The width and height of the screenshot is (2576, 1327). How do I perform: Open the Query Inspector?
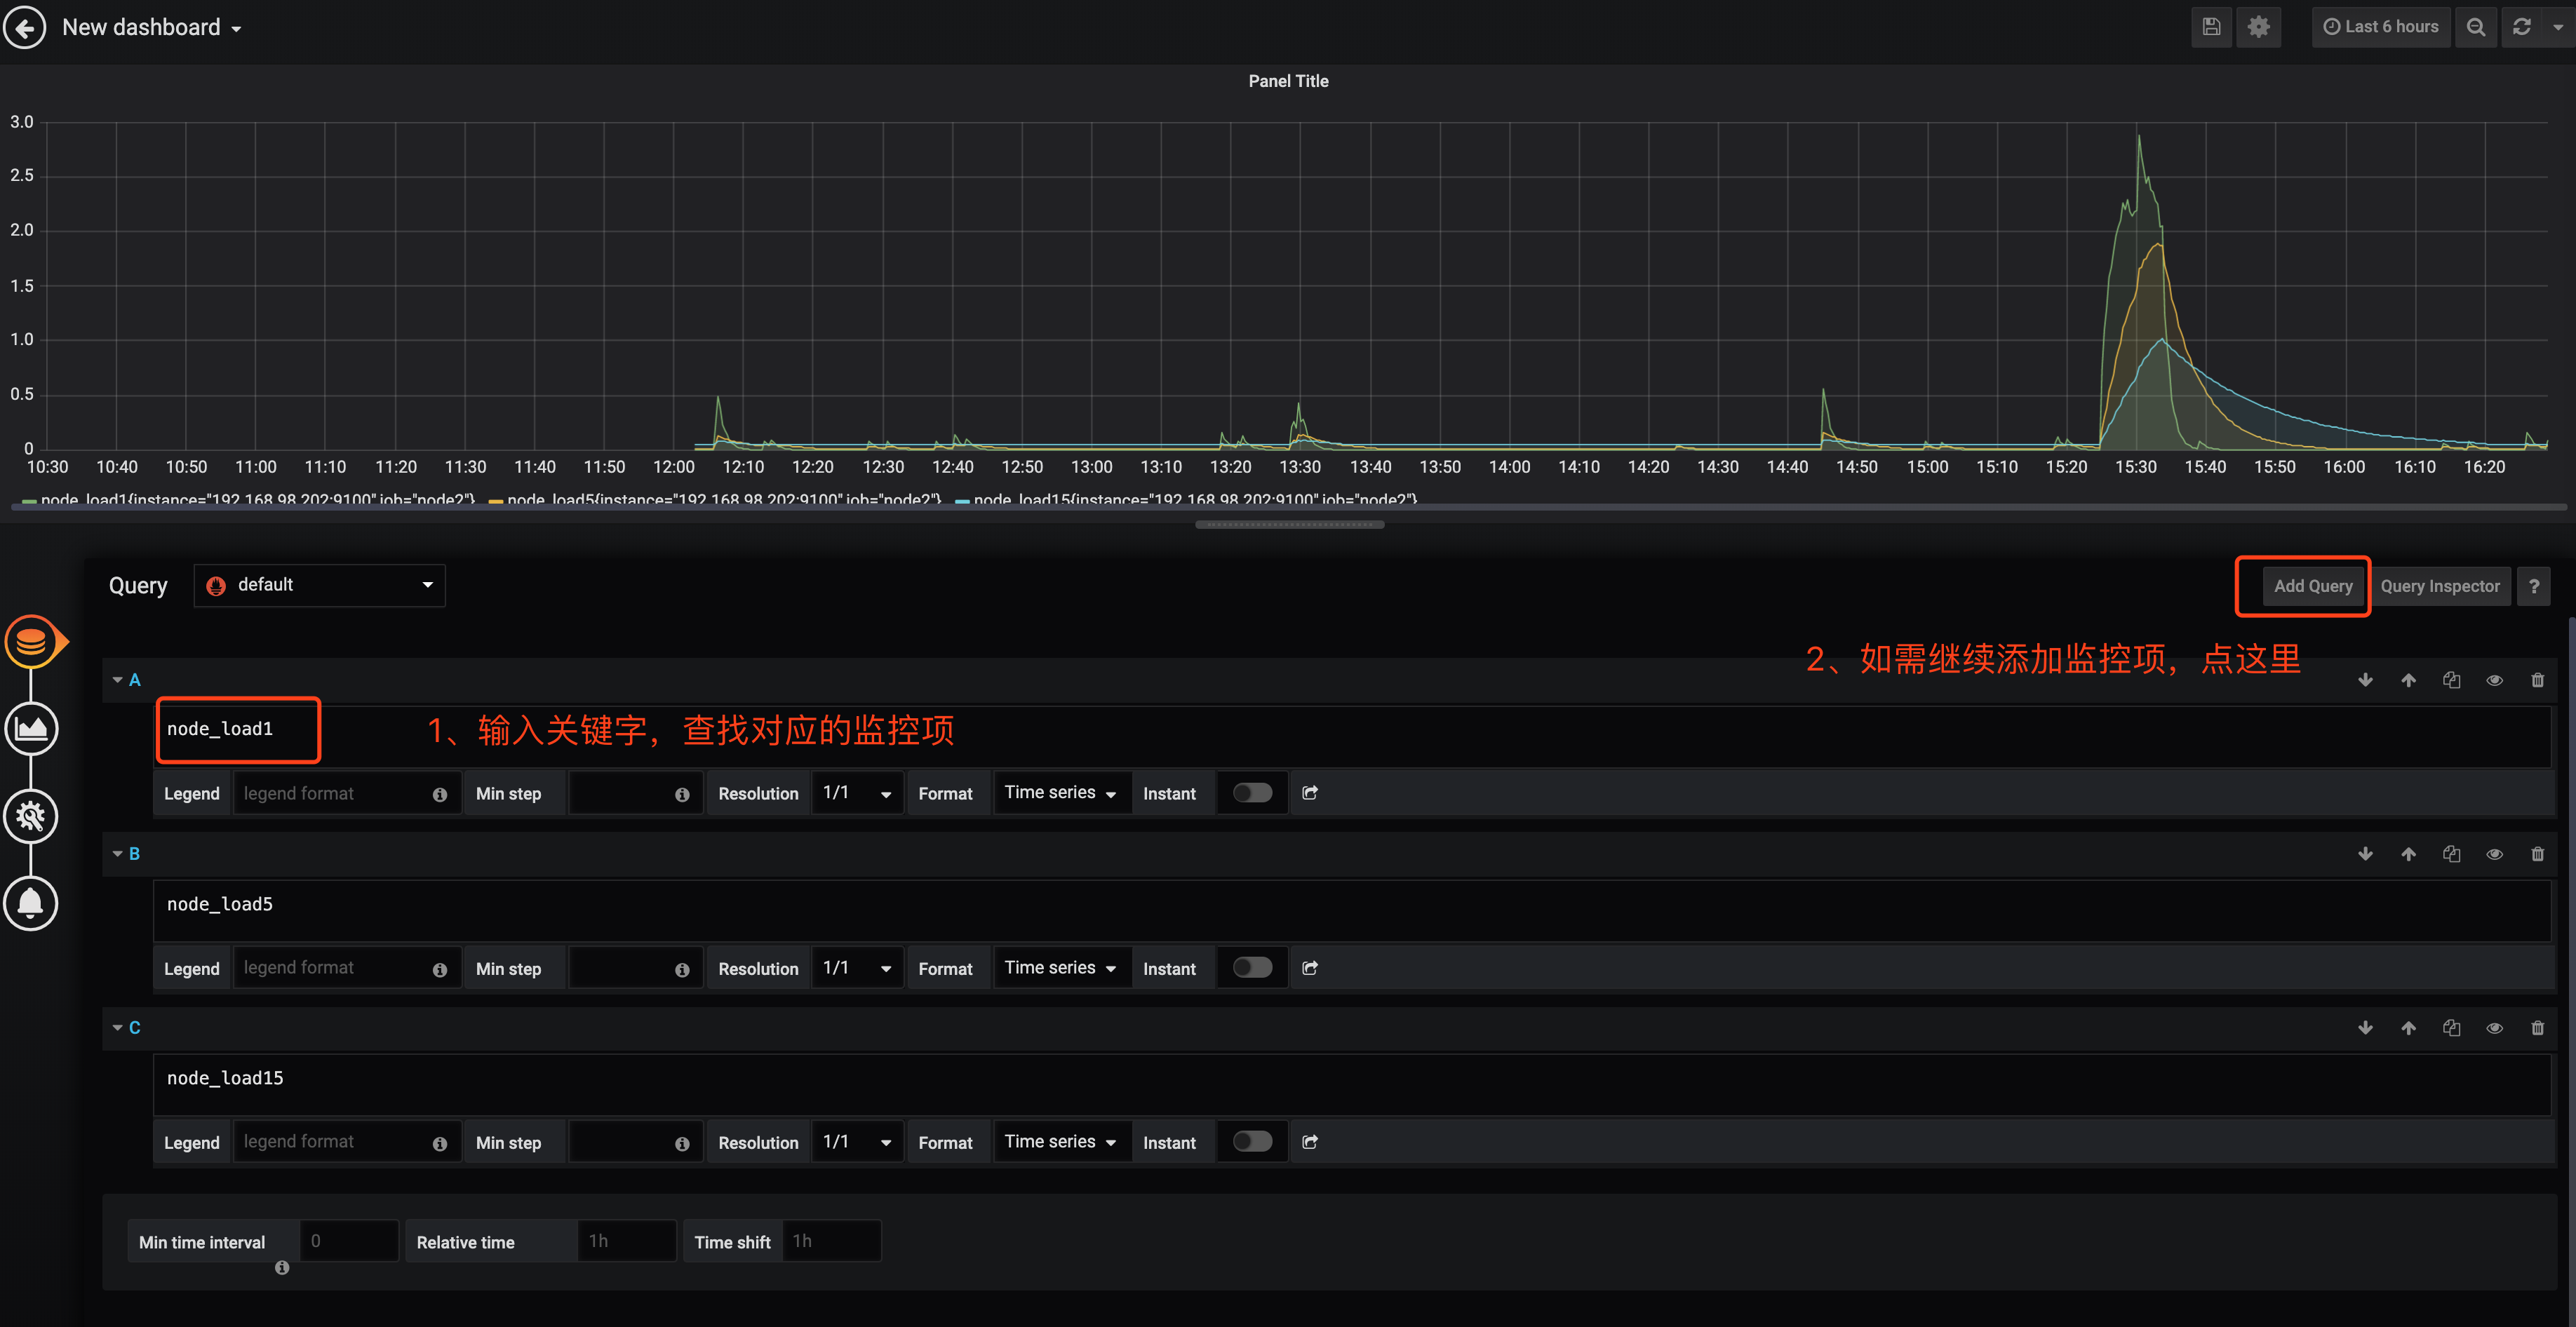(x=2439, y=586)
